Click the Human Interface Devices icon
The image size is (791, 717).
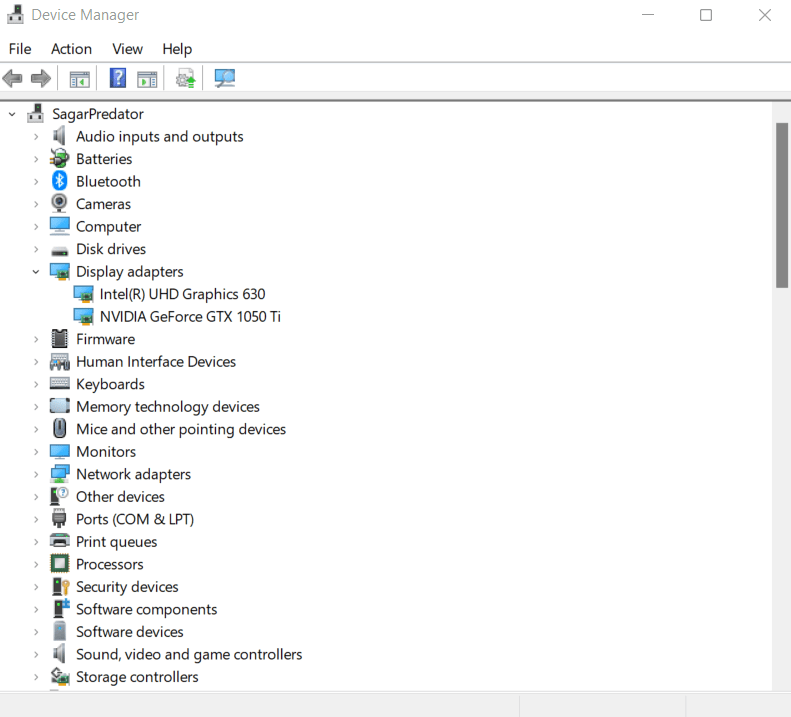60,361
